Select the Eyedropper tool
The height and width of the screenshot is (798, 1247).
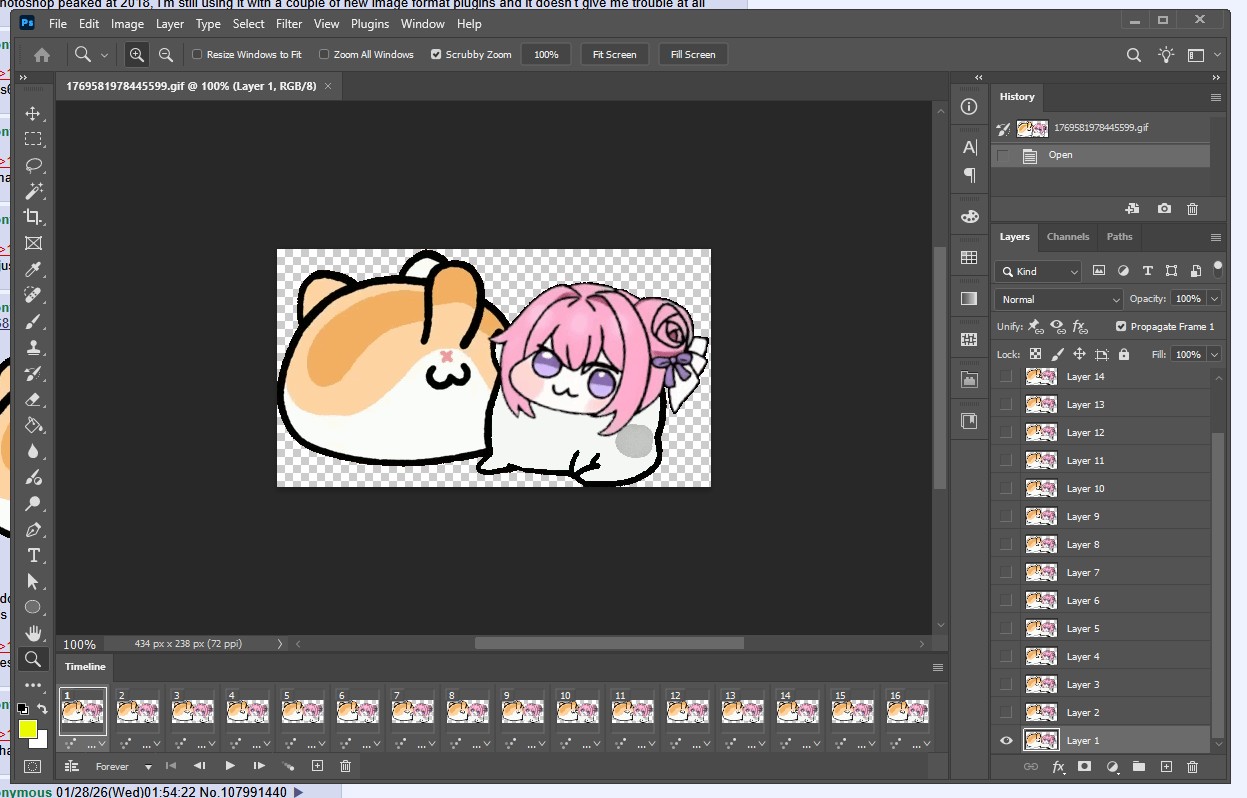pyautogui.click(x=33, y=269)
